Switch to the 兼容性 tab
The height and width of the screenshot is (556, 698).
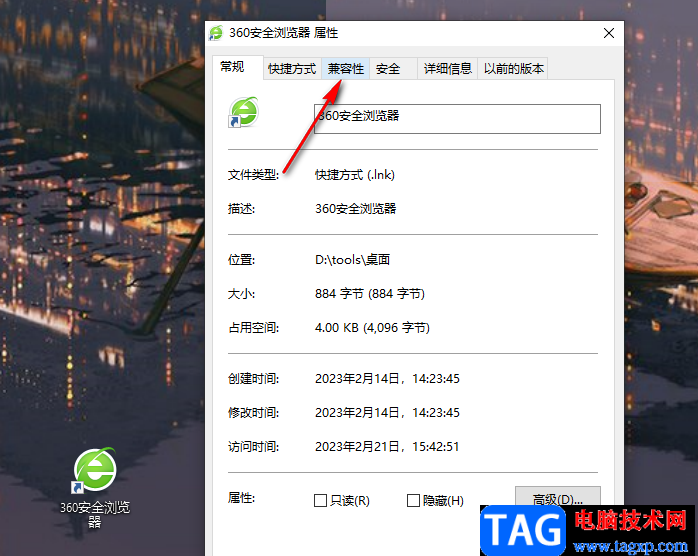point(345,69)
